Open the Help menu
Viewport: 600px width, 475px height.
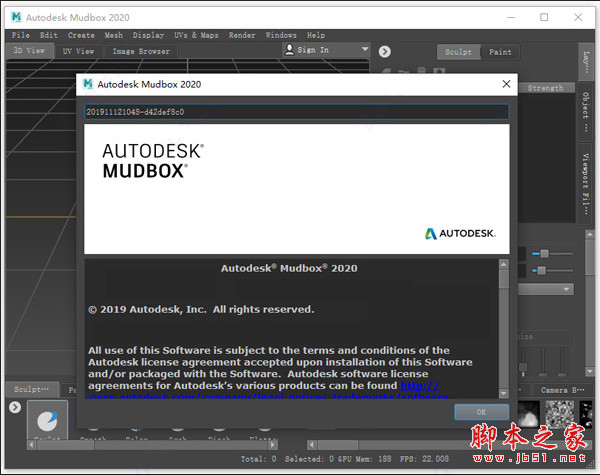(316, 35)
